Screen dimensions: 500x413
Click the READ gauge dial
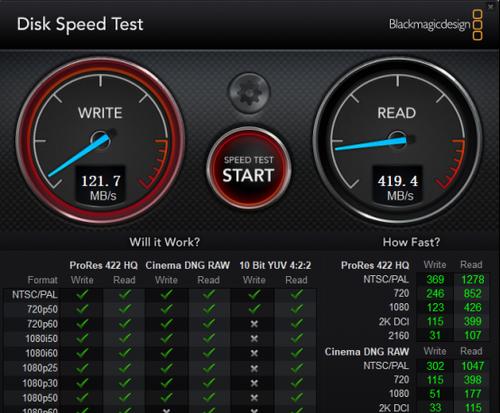tap(397, 140)
